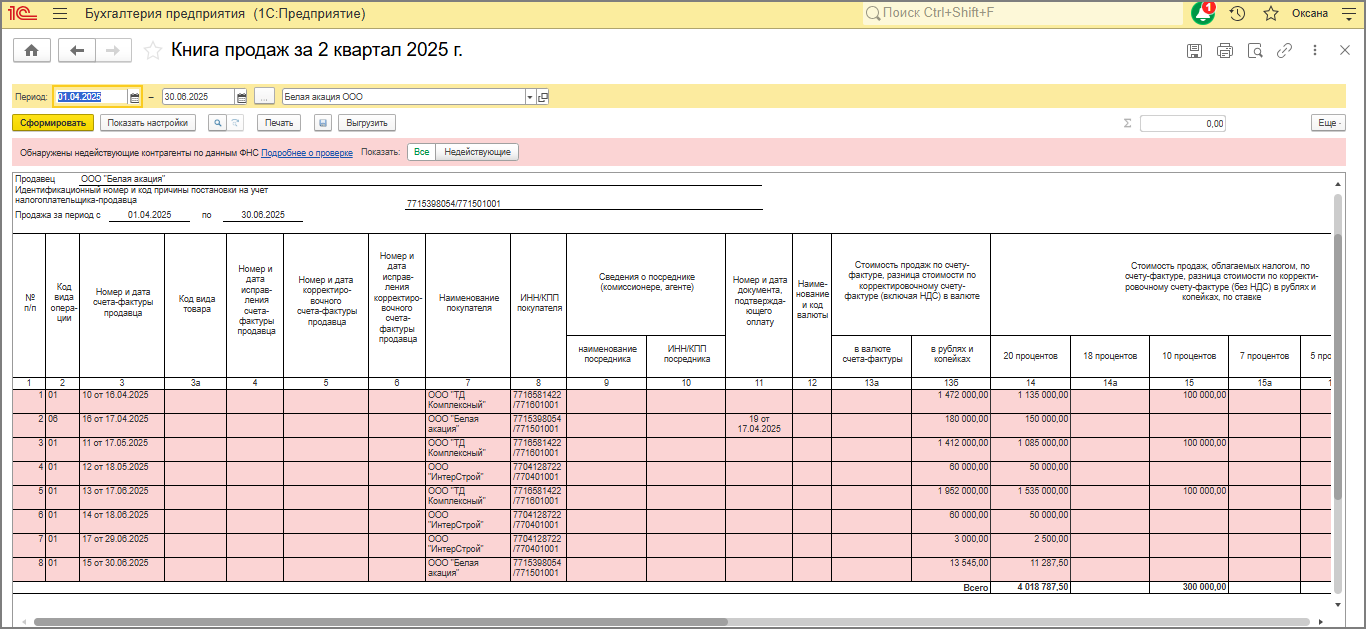Click the printer icon at top right
This screenshot has width=1366, height=629.
tap(1224, 51)
